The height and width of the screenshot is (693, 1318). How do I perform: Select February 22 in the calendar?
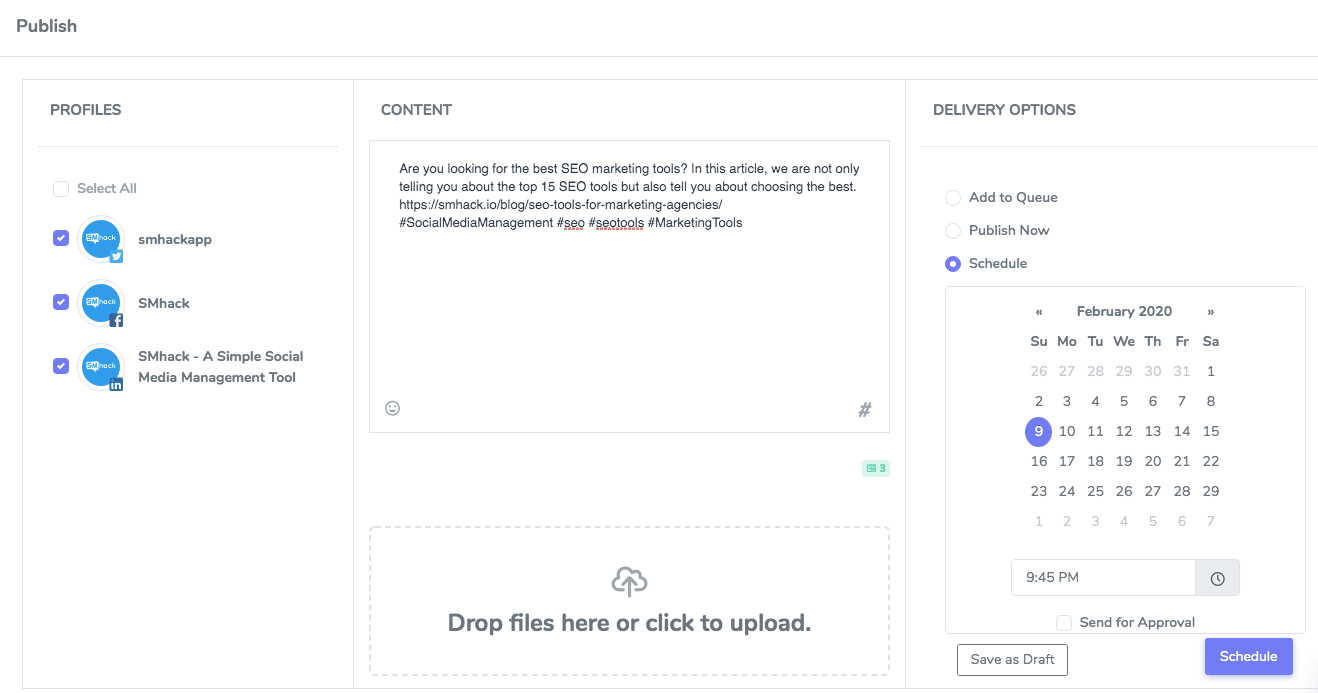click(1211, 462)
